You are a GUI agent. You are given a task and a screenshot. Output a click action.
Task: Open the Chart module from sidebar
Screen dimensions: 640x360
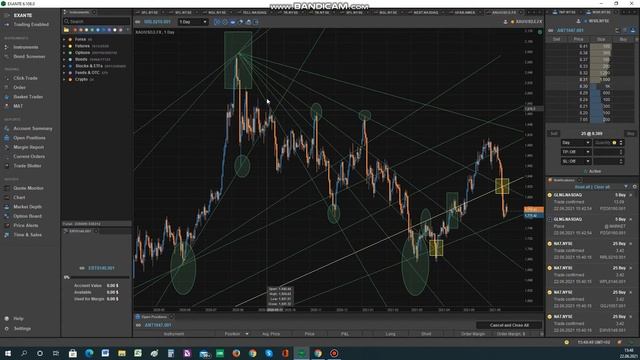[19, 198]
